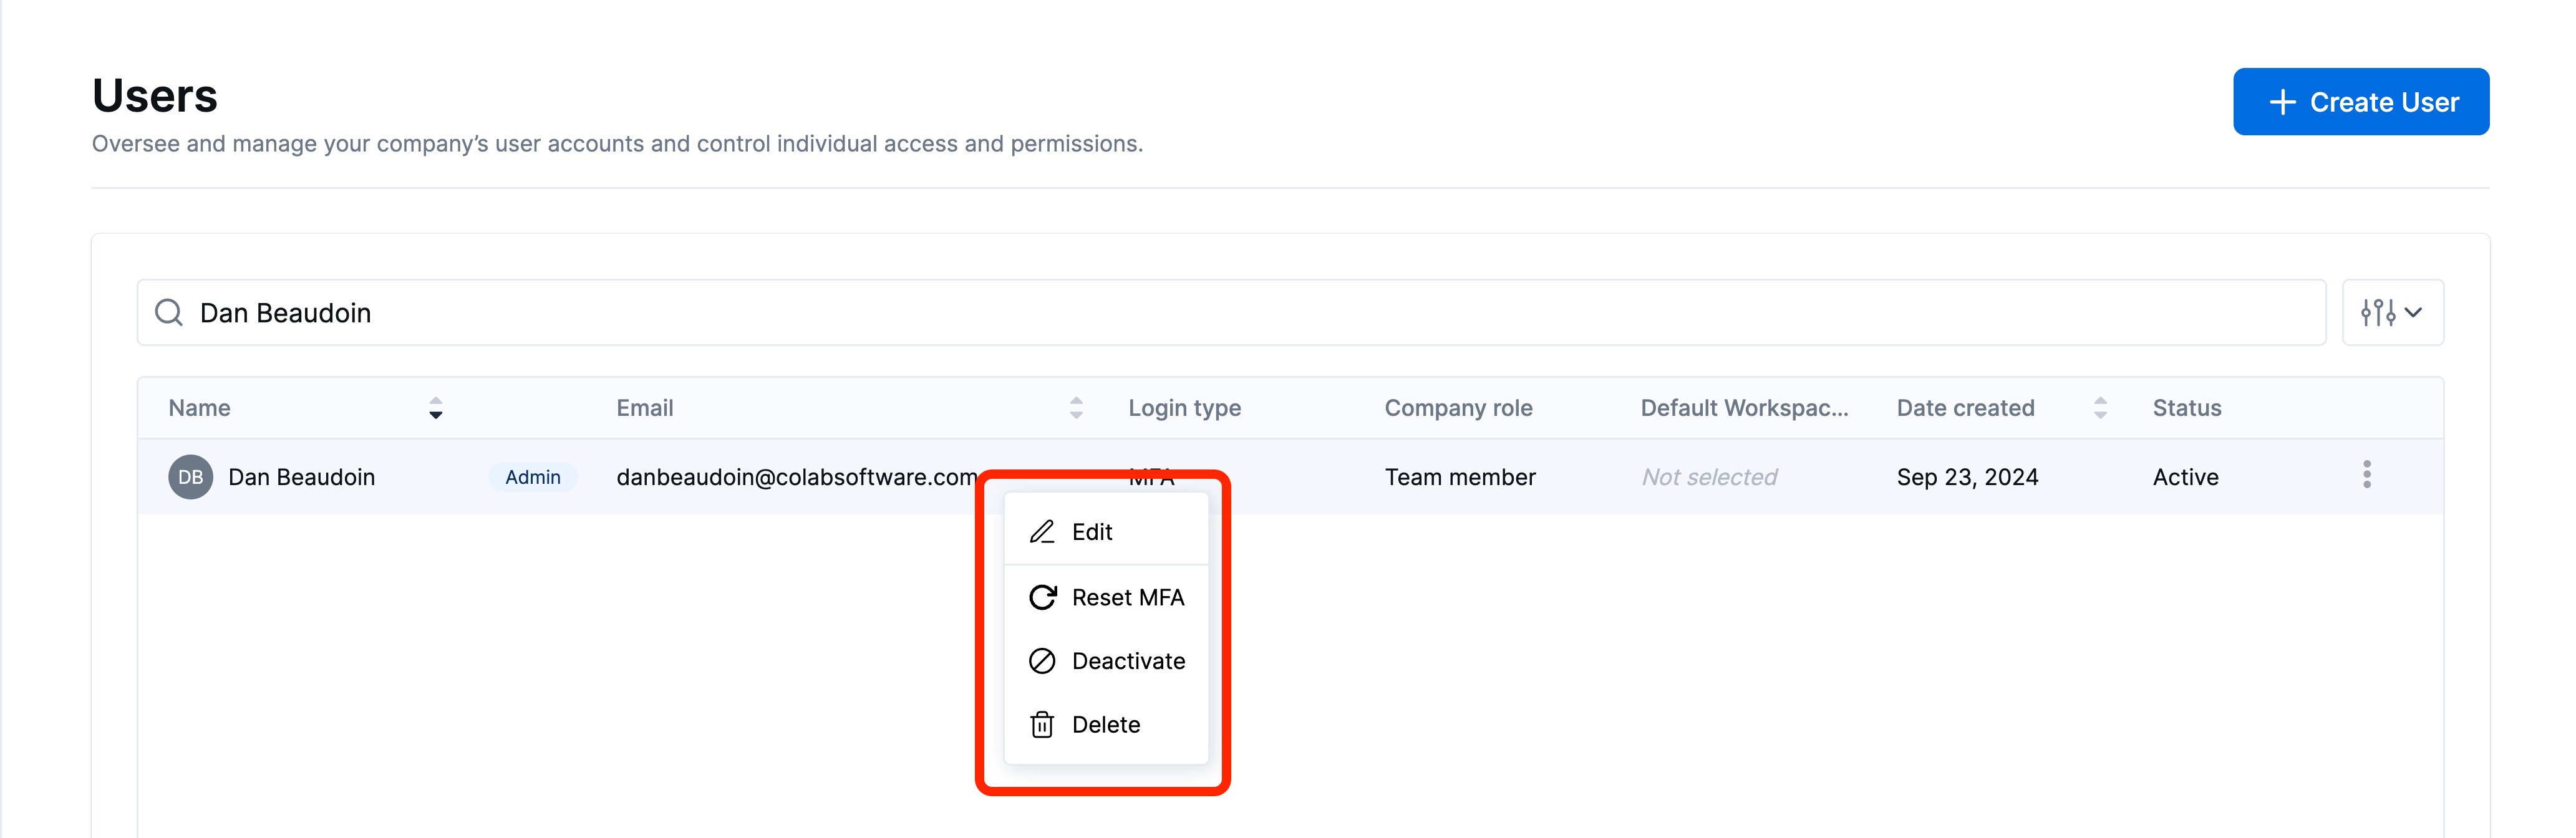Click the Sep 23, 2024 date cell
2576x838 pixels.
pyautogui.click(x=1967, y=478)
